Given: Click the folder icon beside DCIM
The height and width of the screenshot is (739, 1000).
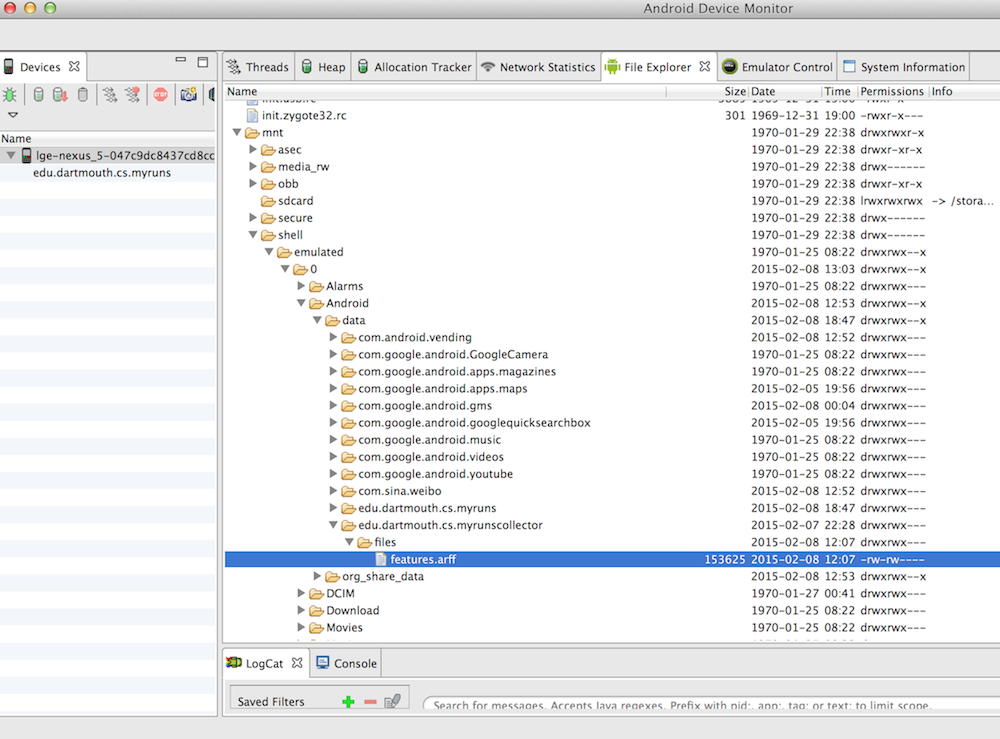Looking at the screenshot, I should point(316,594).
